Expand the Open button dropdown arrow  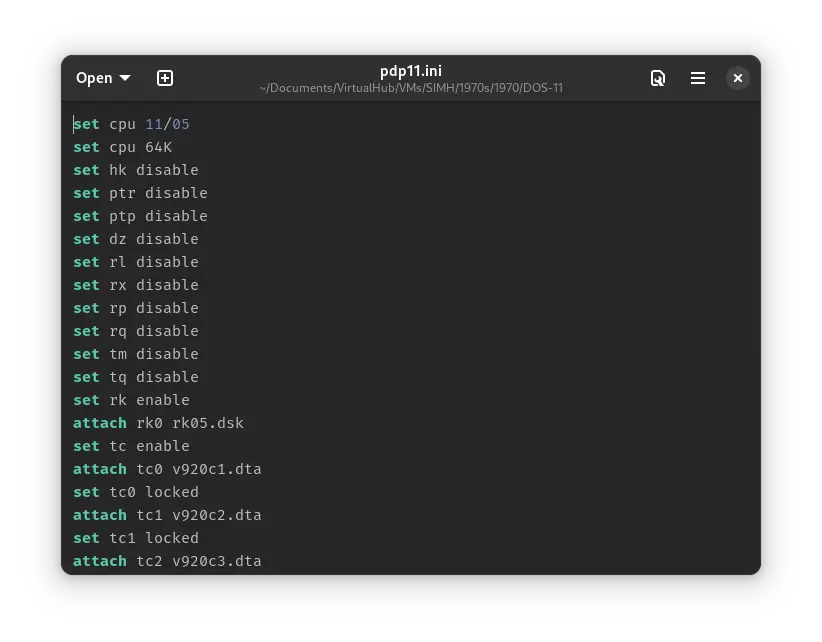[x=125, y=78]
